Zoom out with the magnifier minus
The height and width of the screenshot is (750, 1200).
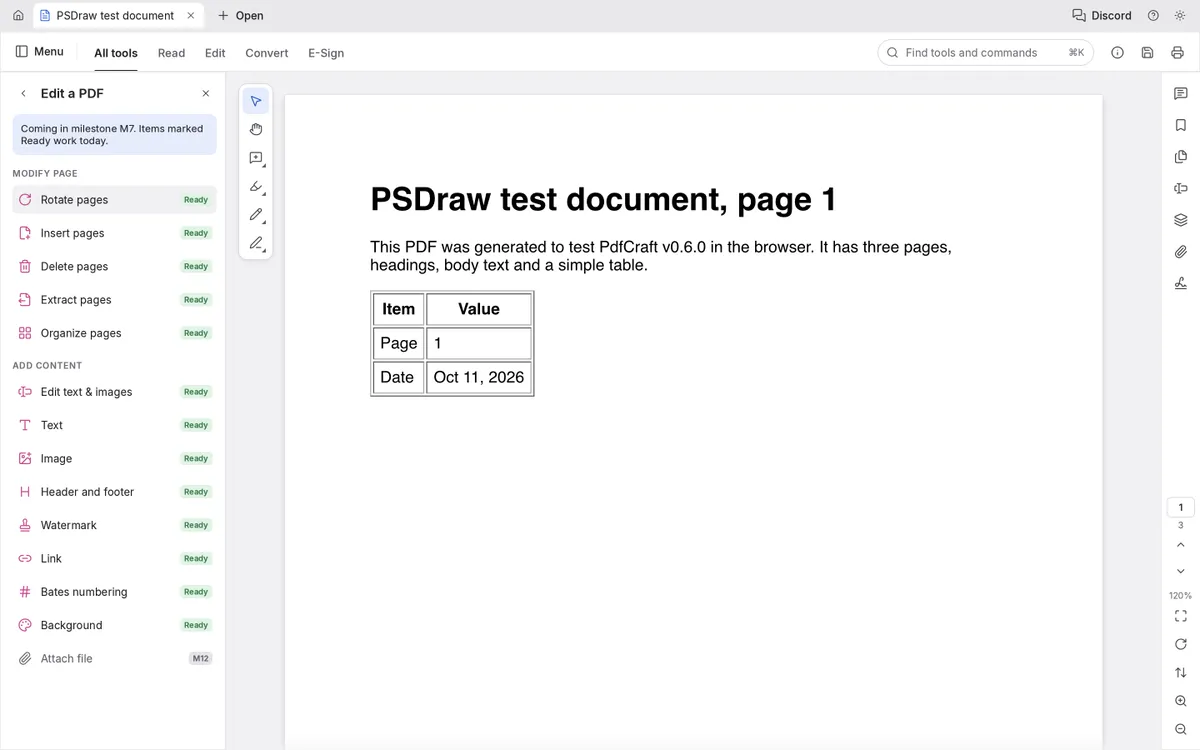pos(1181,729)
